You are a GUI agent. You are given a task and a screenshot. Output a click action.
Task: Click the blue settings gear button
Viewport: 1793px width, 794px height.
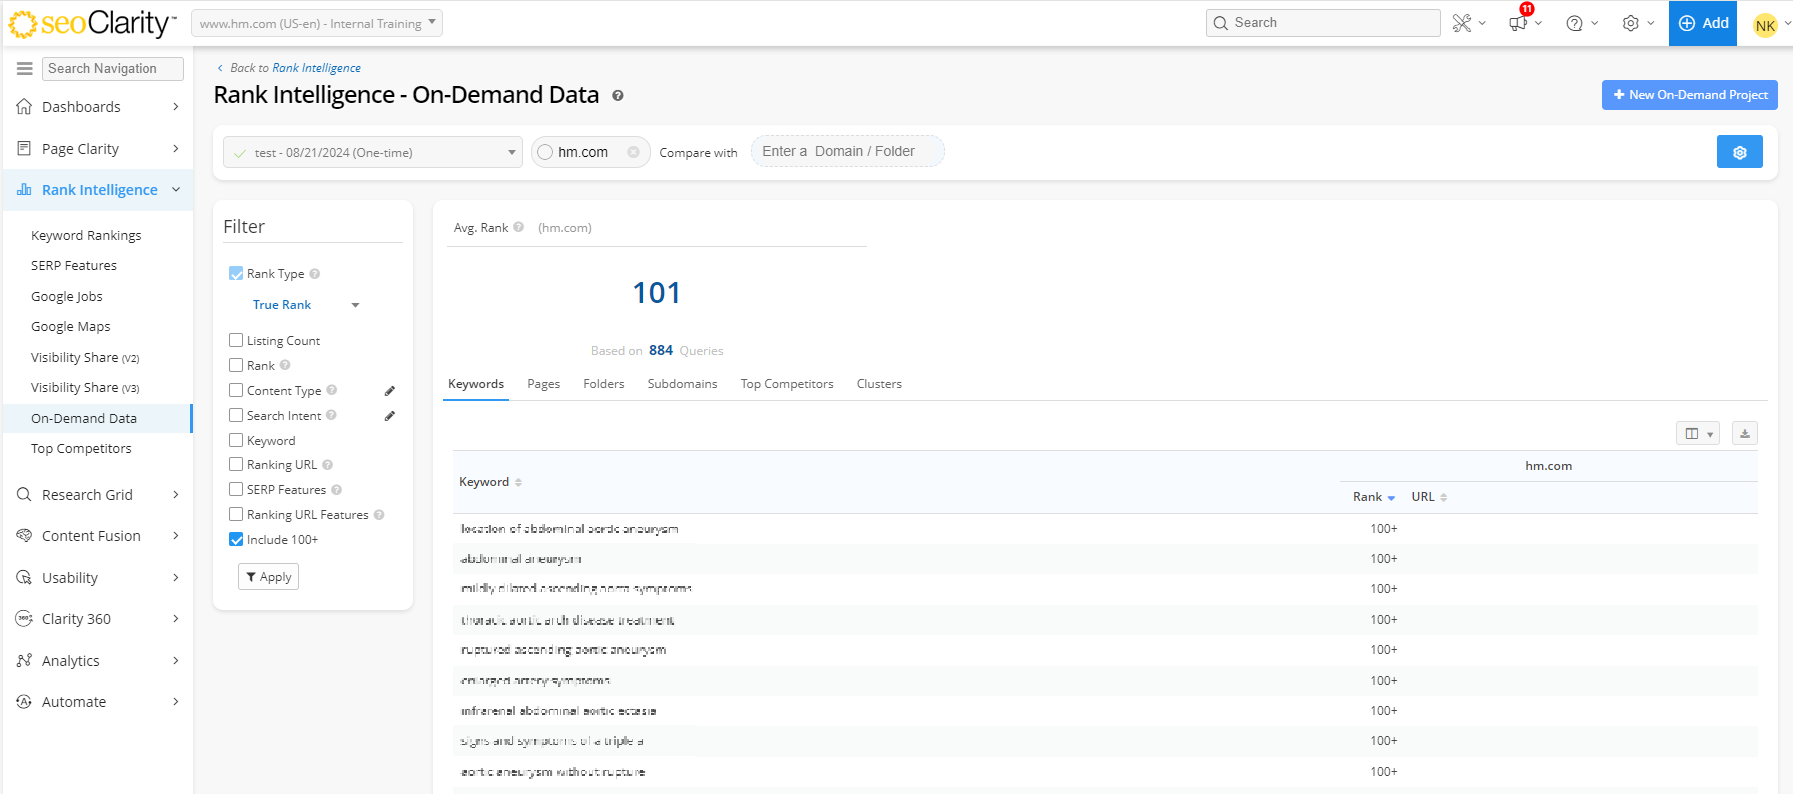pos(1739,152)
